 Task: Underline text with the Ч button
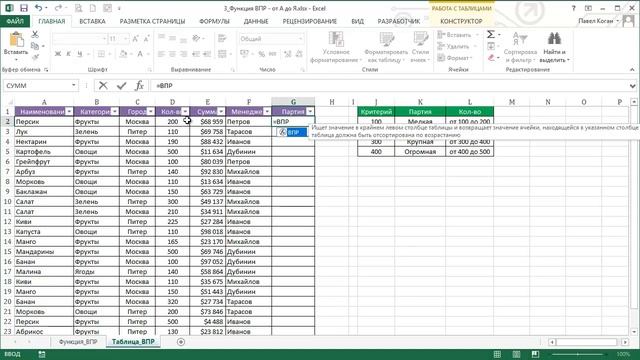click(80, 54)
